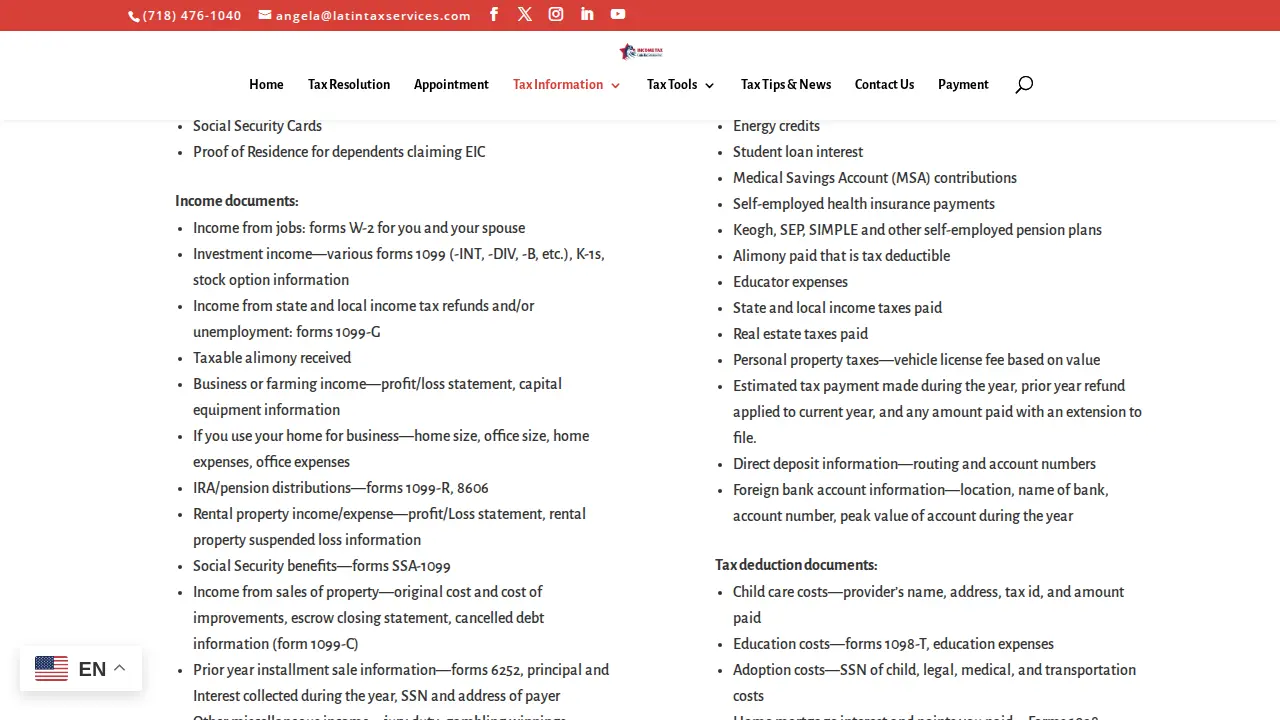Click the site logo in header
1280x720 pixels.
(x=640, y=51)
